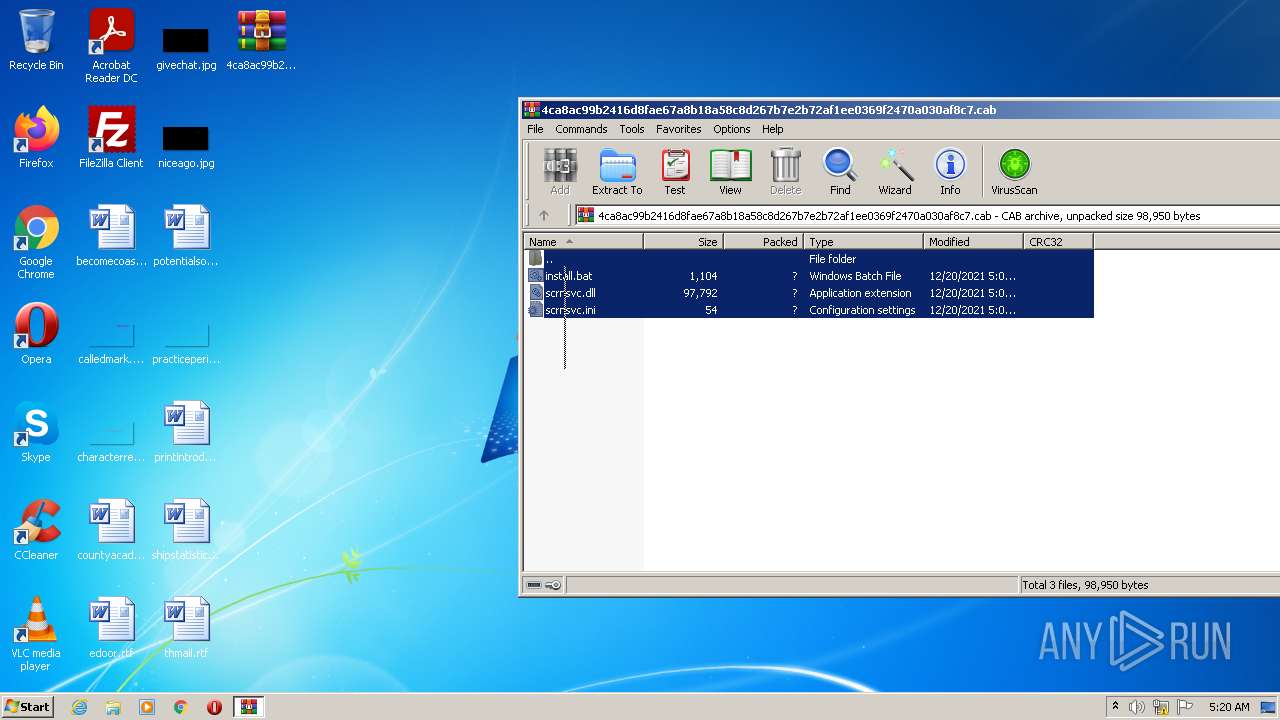Select Opera desktop shortcut
The width and height of the screenshot is (1280, 720).
[x=36, y=334]
